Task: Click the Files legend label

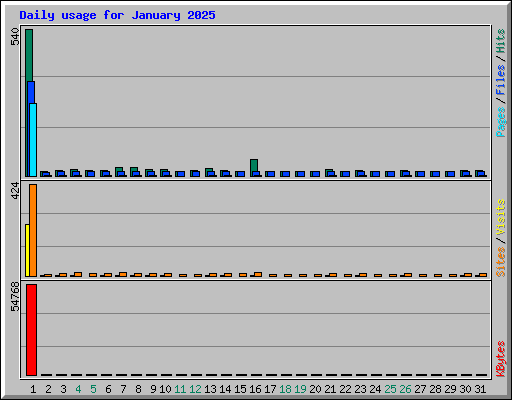Action: click(x=501, y=80)
